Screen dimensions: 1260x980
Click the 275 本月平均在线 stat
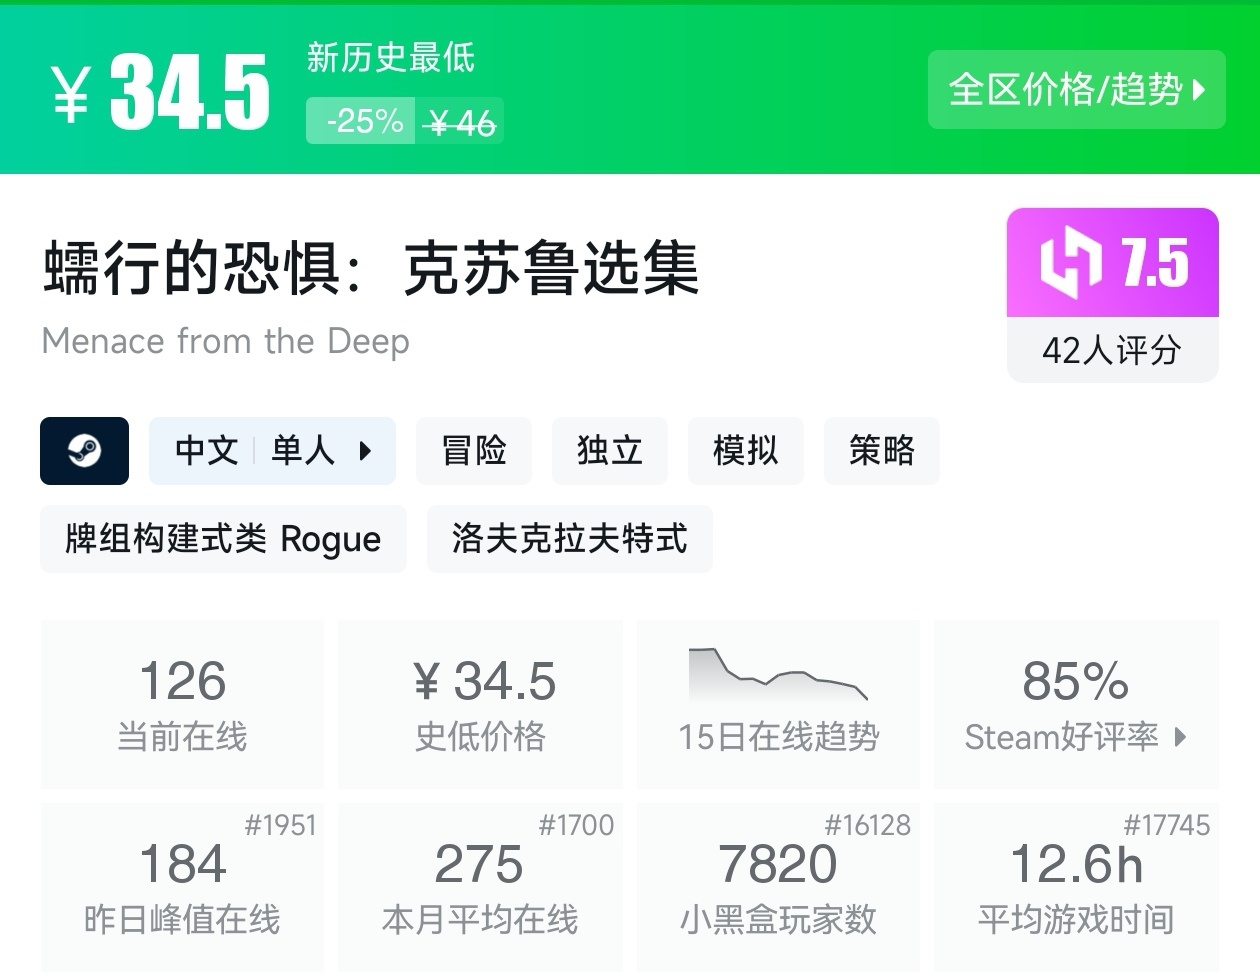click(x=480, y=887)
